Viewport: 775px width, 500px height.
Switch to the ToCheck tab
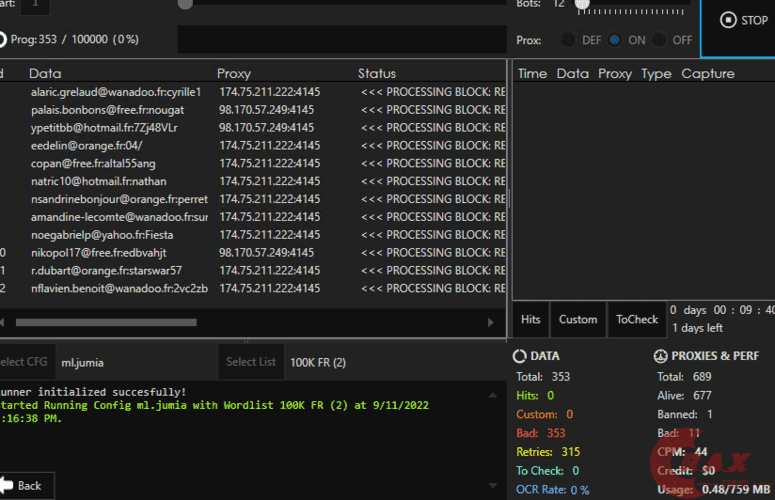637,319
